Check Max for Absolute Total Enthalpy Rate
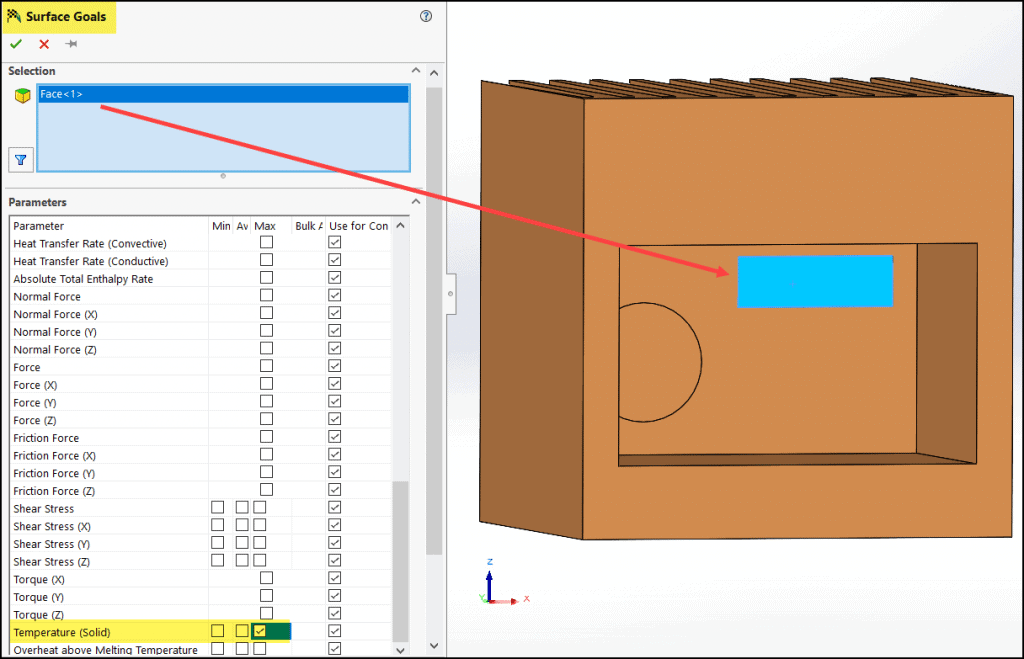The width and height of the screenshot is (1024, 659). [266, 278]
